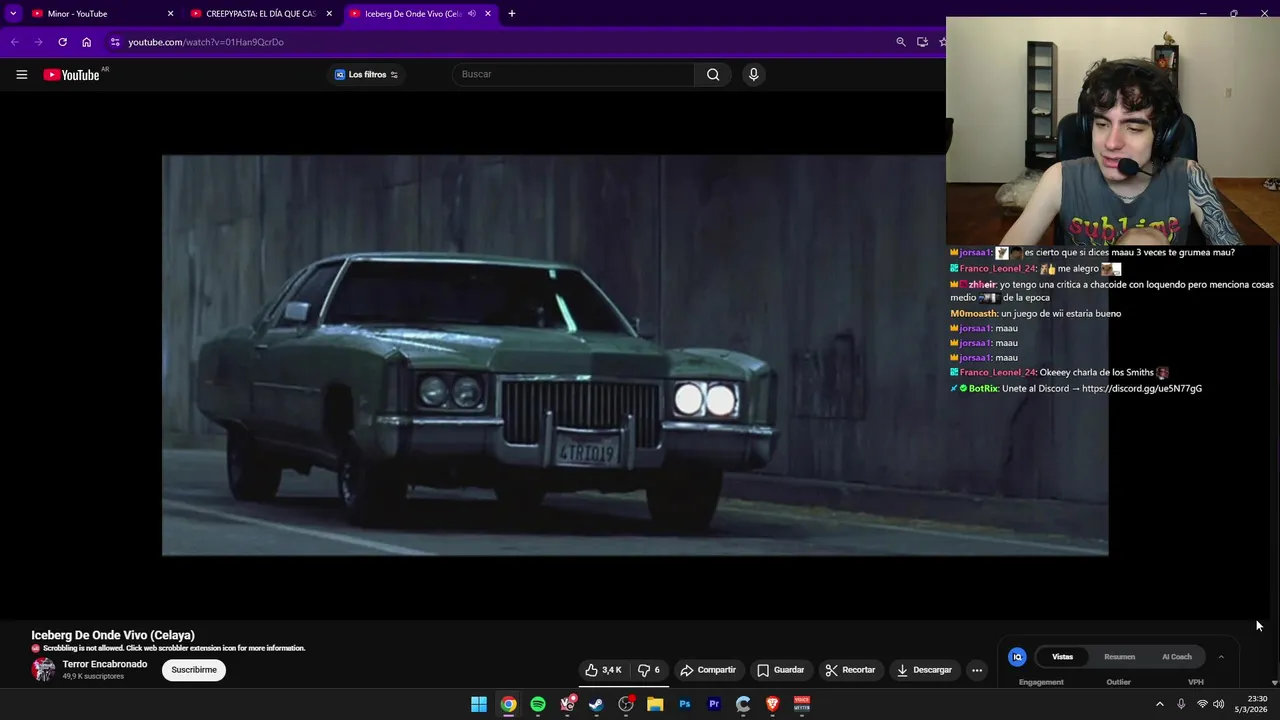1280x720 pixels.
Task: Open the Terror Encabronado channel name
Action: tap(105, 664)
